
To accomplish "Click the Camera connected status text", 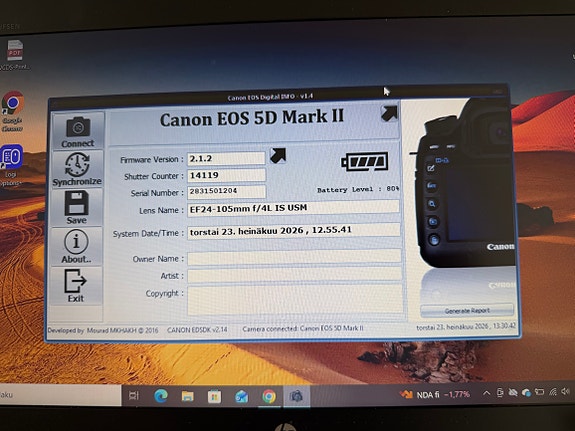I will (x=303, y=328).
